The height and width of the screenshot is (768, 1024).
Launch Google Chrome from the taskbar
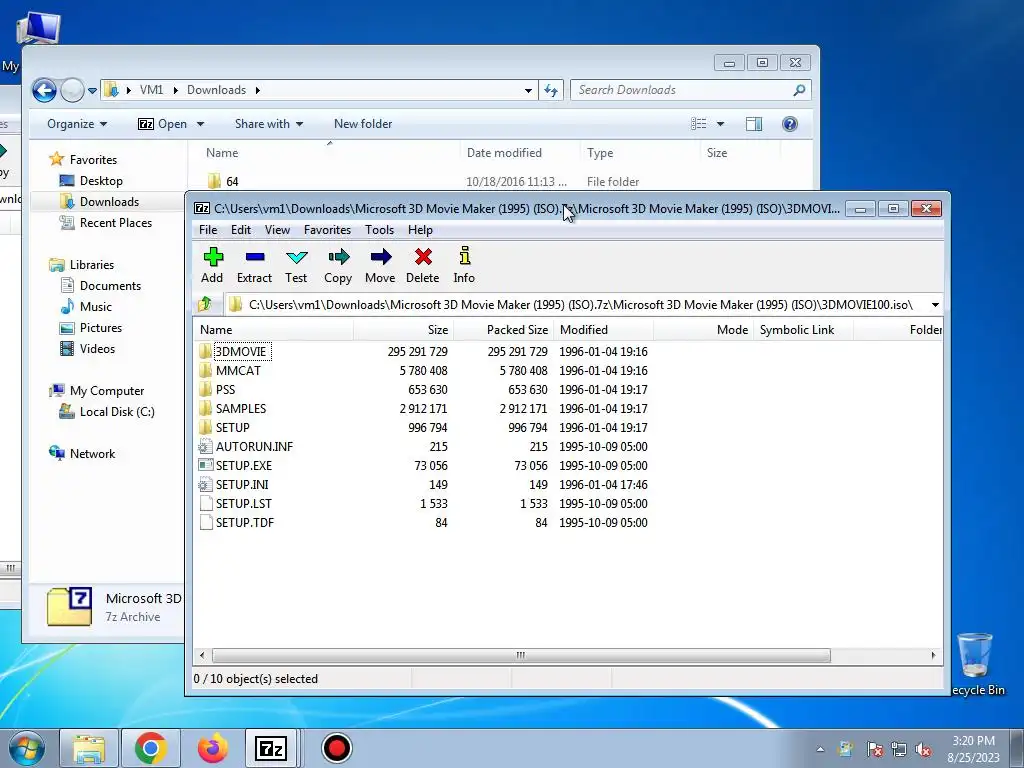pyautogui.click(x=151, y=748)
